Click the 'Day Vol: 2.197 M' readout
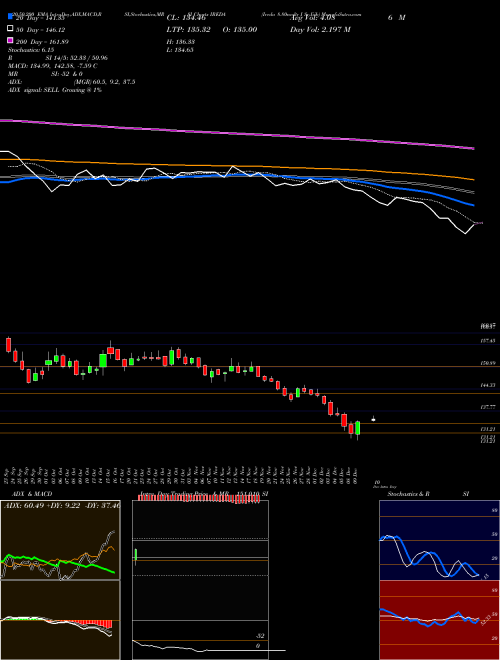 pyautogui.click(x=320, y=29)
